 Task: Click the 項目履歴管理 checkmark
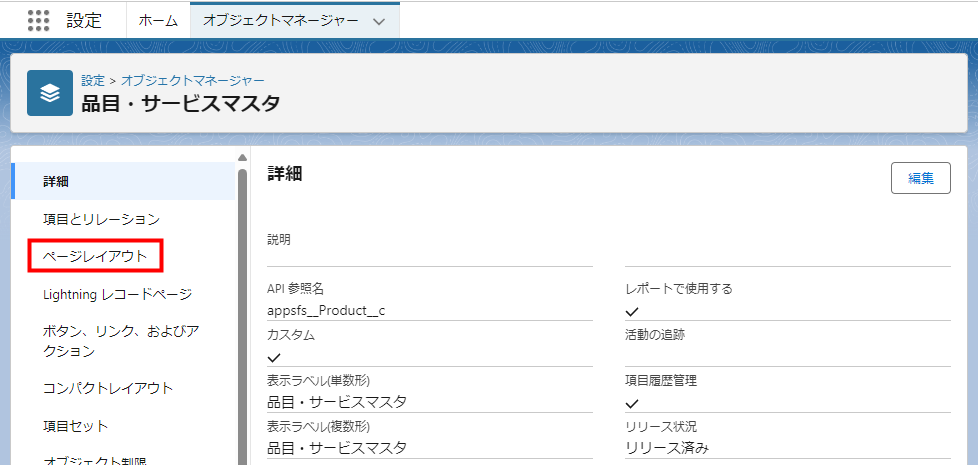click(x=632, y=403)
